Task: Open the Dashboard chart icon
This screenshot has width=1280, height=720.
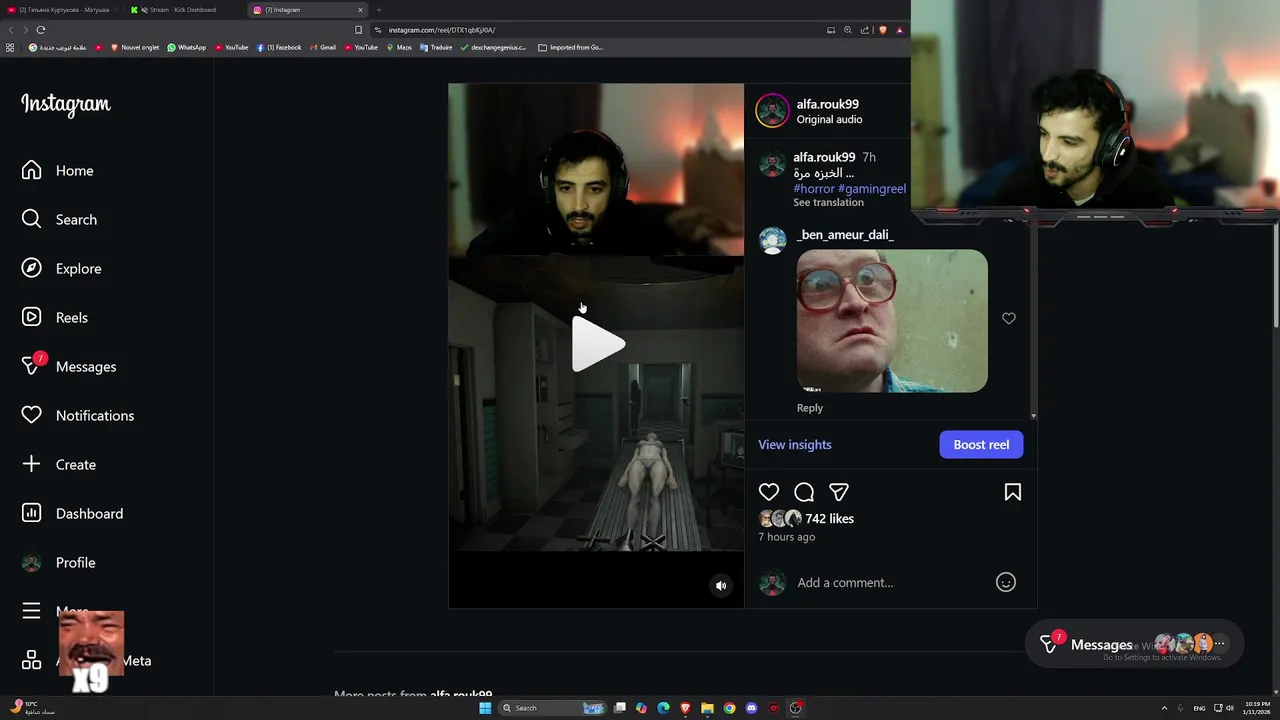Action: [31, 514]
